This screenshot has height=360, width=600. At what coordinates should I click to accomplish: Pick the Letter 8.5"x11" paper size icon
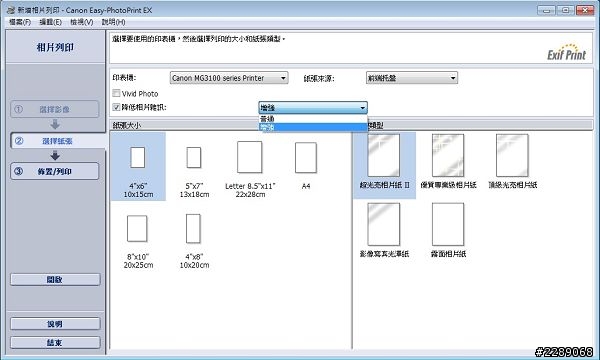[249, 157]
